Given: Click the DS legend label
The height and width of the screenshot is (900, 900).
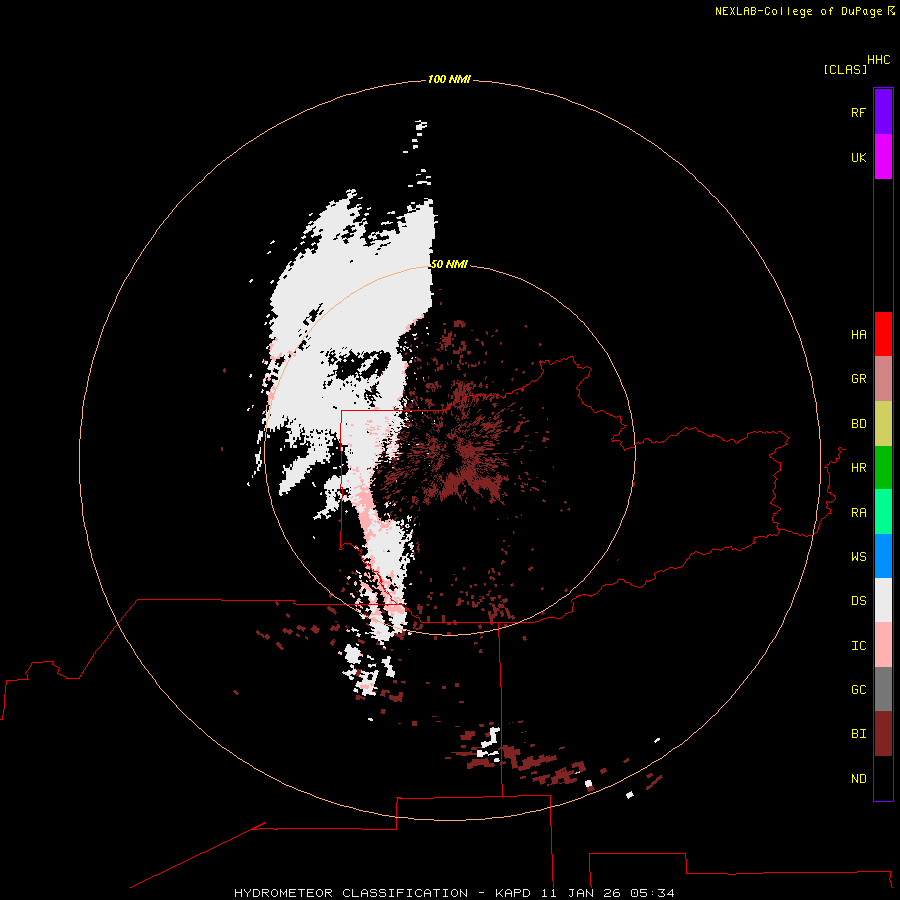Looking at the screenshot, I should (859, 601).
